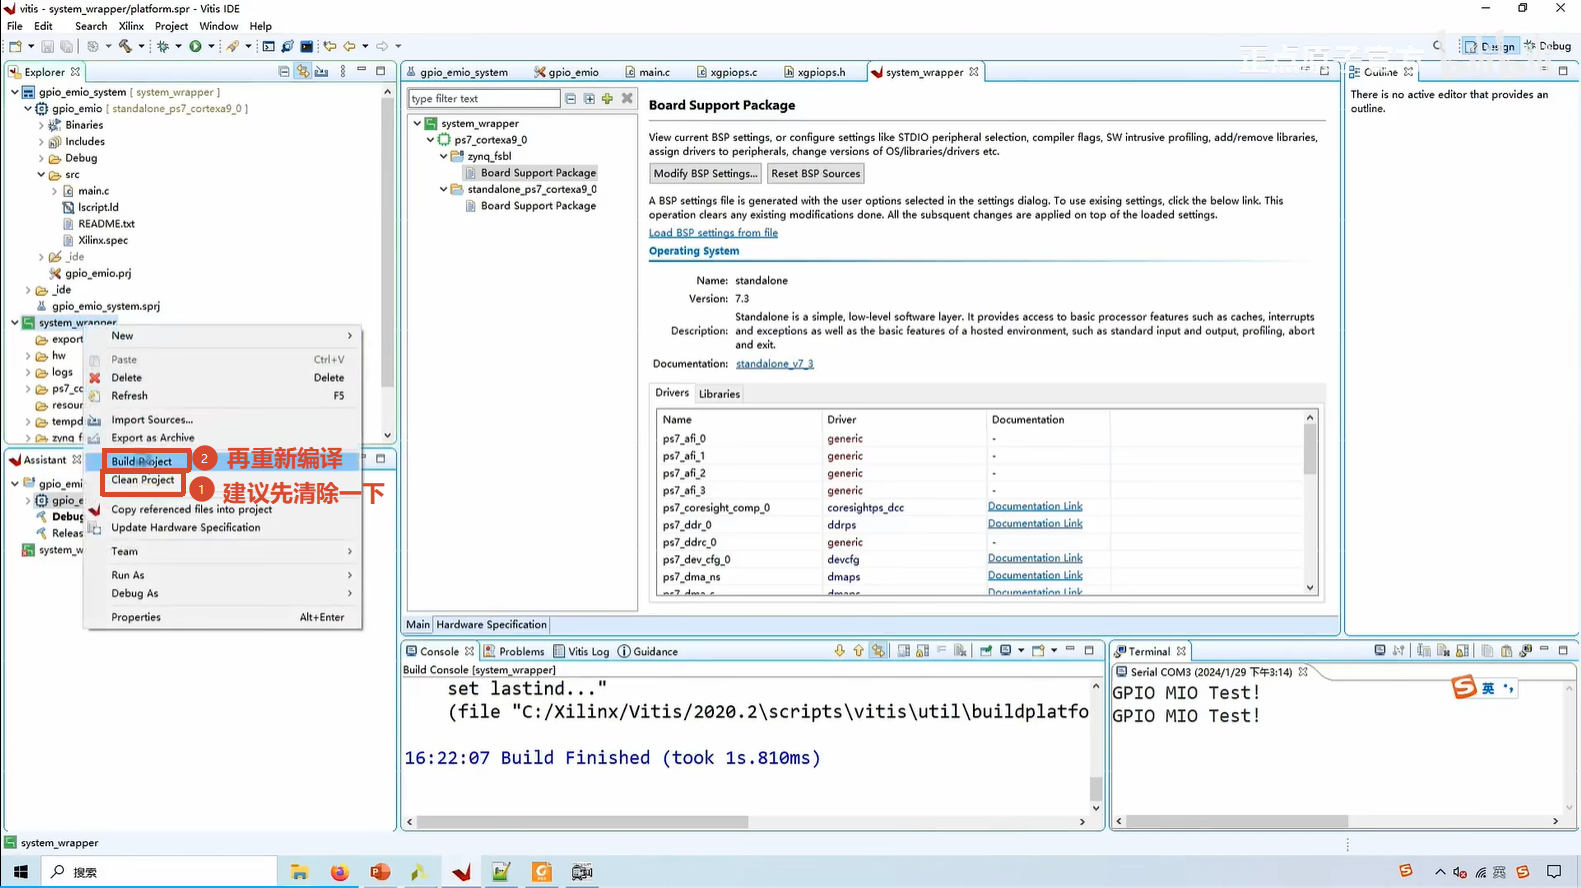Switch to the main.c editor tab
This screenshot has height=888, width=1581.
[x=647, y=72]
